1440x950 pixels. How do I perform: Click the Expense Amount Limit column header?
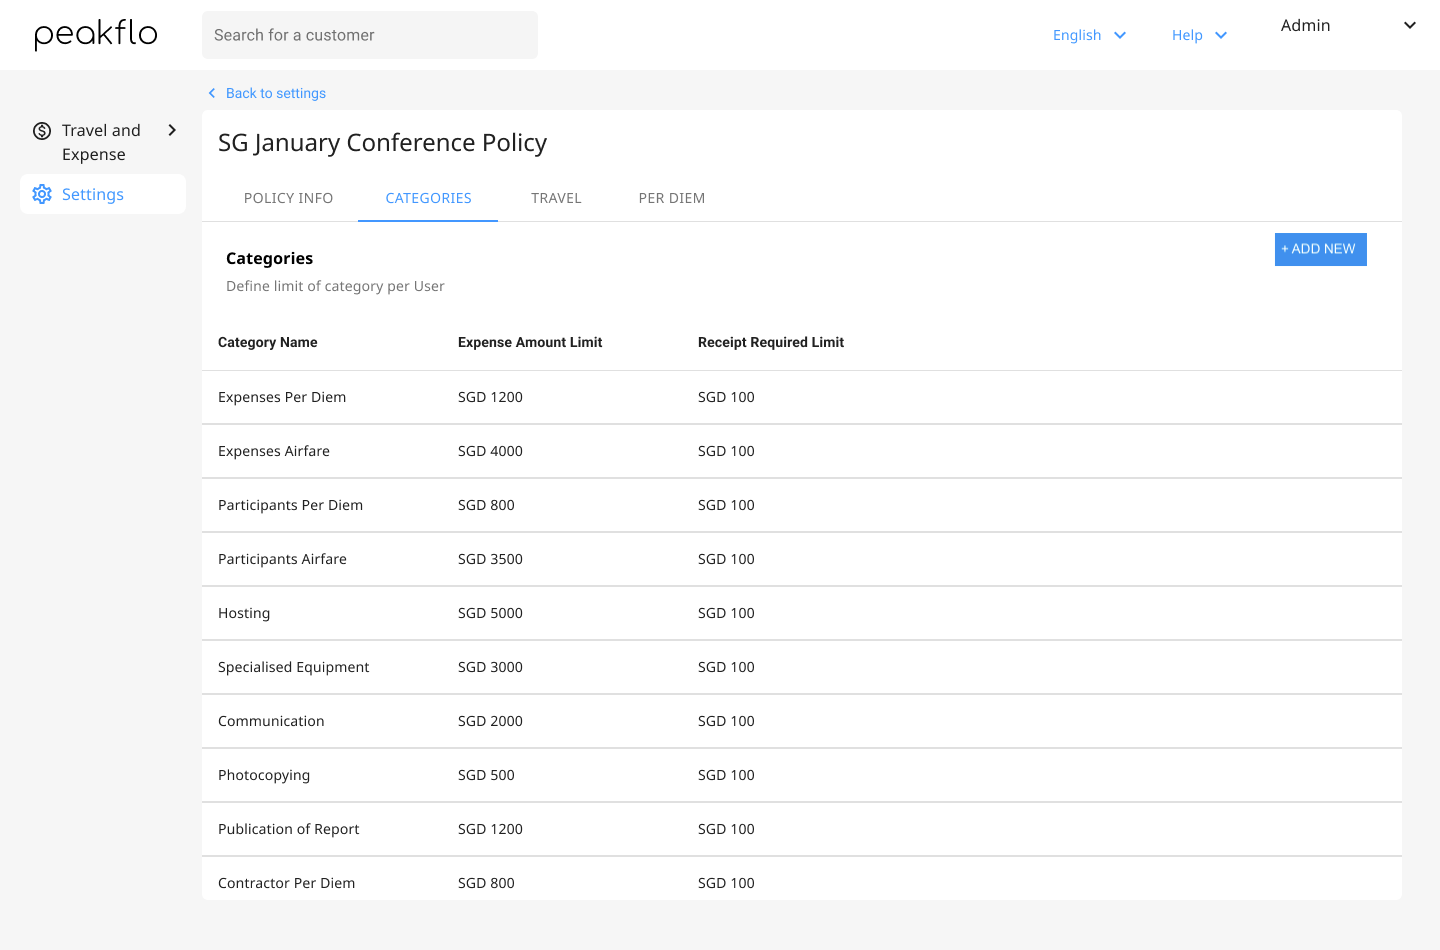coord(530,342)
